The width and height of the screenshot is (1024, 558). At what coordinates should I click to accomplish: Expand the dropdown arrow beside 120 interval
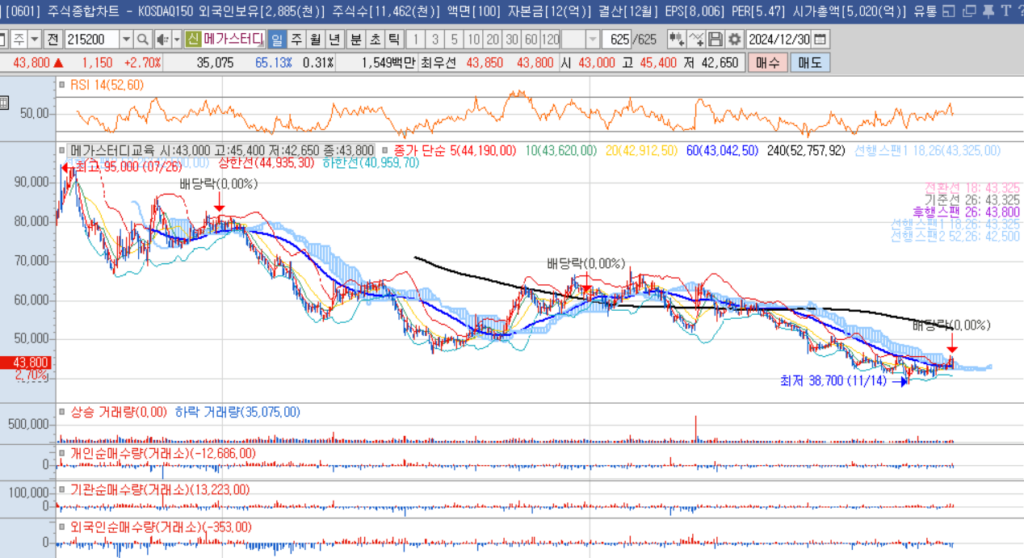[592, 39]
